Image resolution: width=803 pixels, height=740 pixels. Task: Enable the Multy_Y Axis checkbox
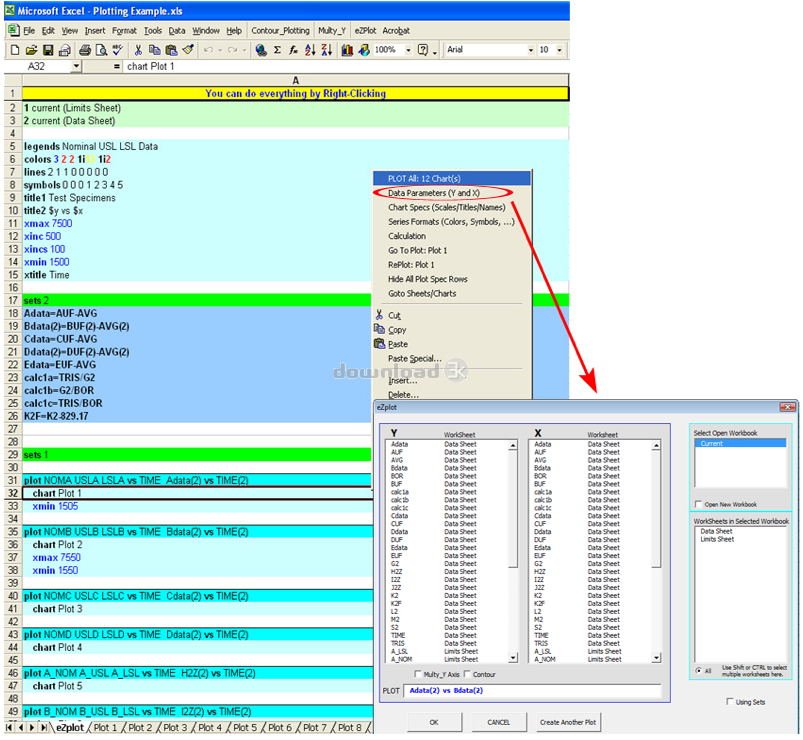(418, 674)
